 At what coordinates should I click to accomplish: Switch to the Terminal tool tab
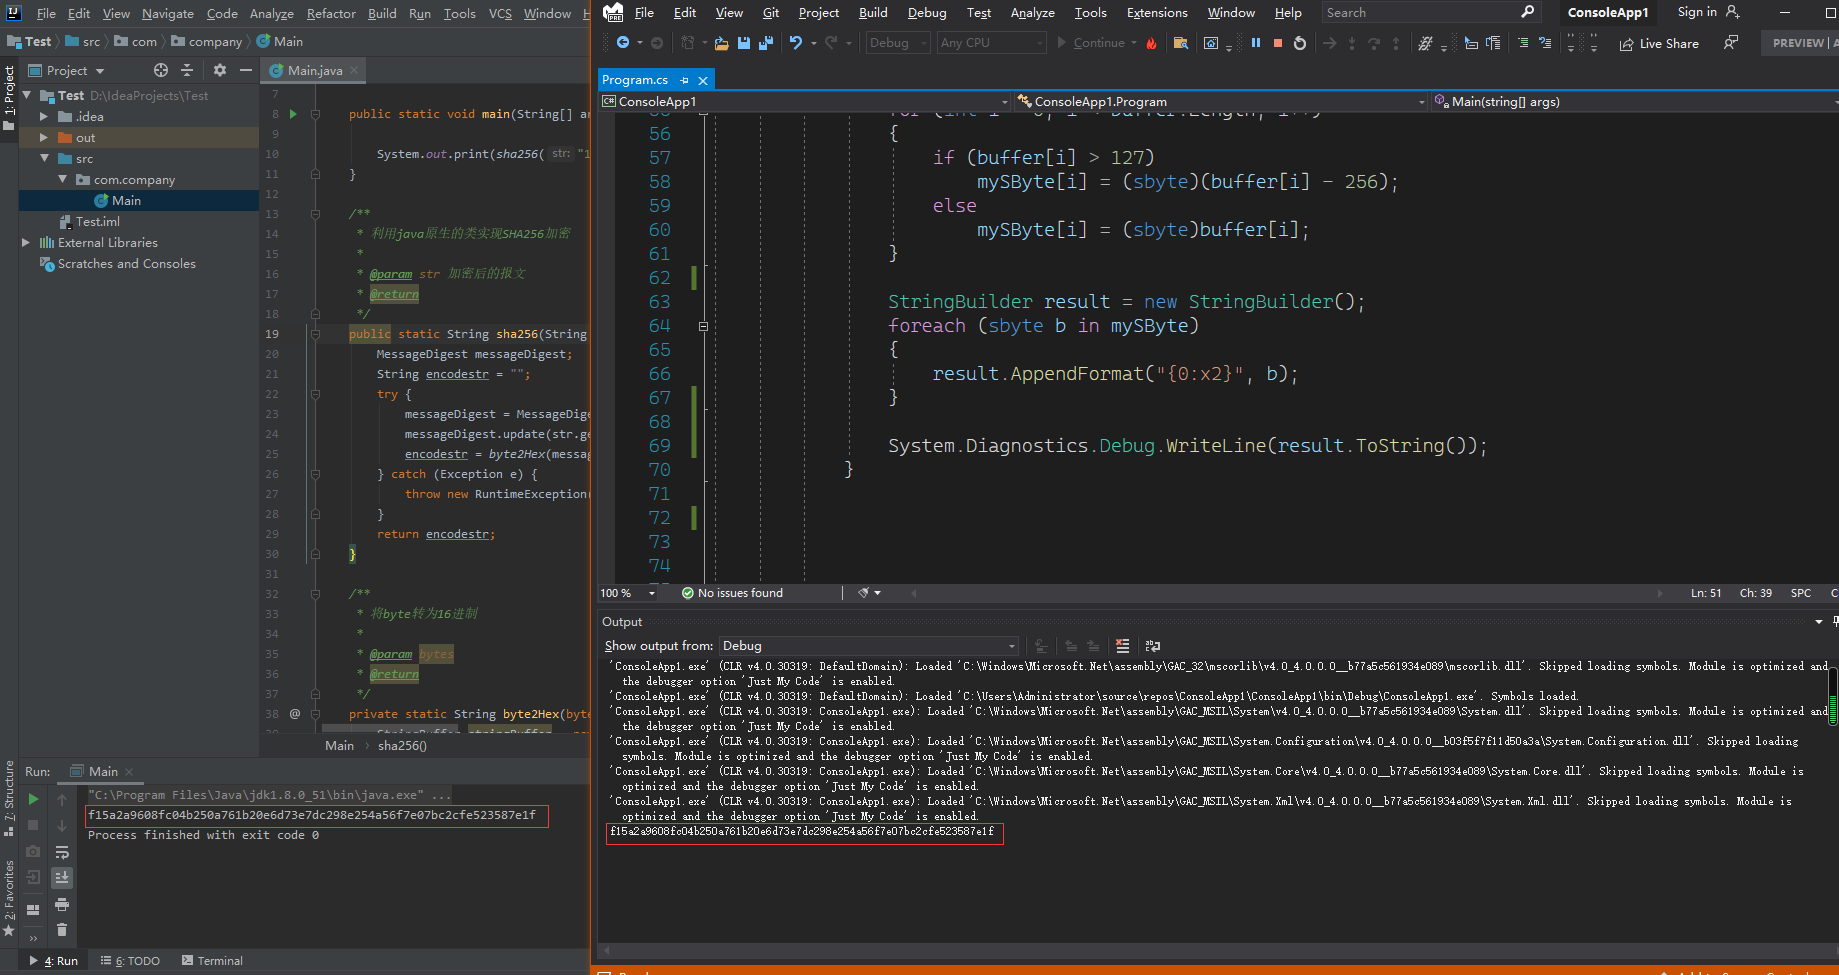(212, 961)
